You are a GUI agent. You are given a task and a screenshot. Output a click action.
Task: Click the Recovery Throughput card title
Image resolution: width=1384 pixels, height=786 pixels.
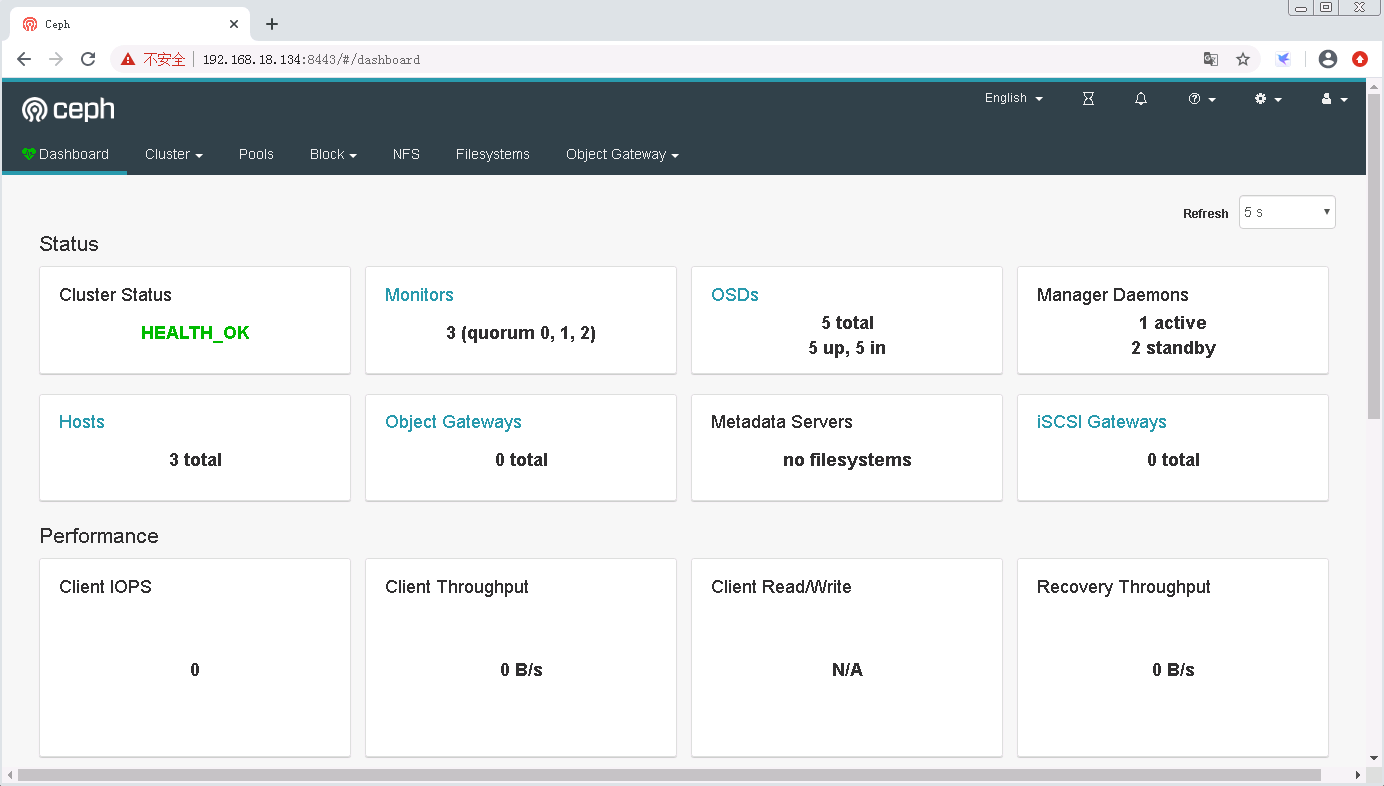[1124, 587]
